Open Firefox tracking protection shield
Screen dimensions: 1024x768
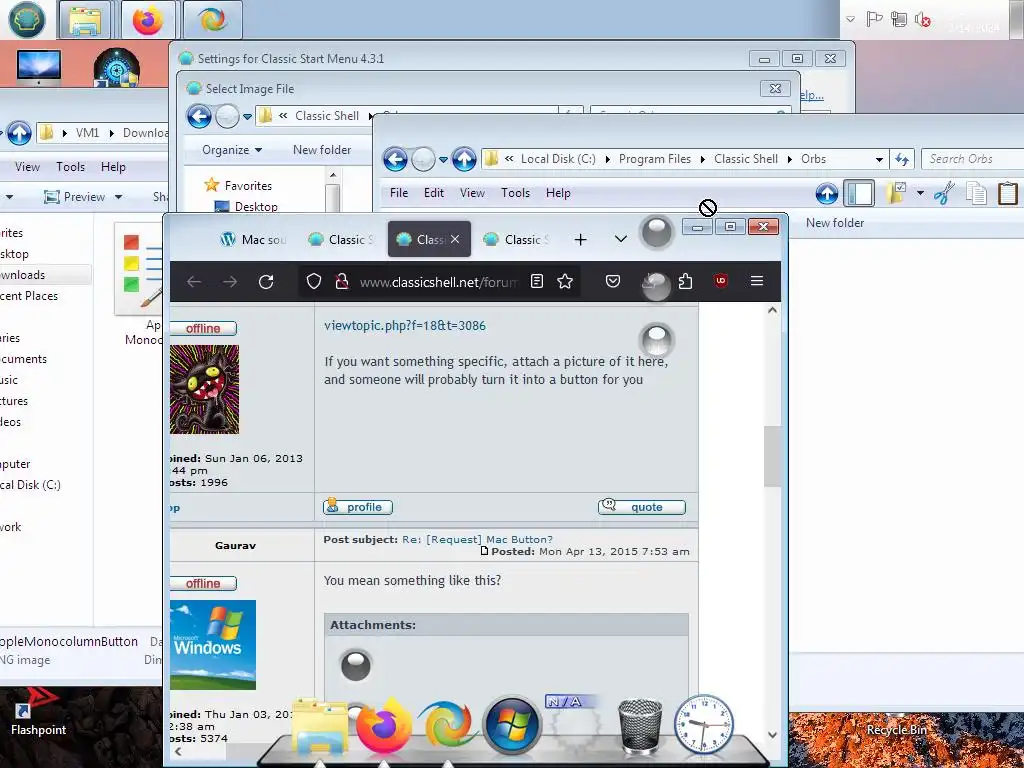click(314, 281)
